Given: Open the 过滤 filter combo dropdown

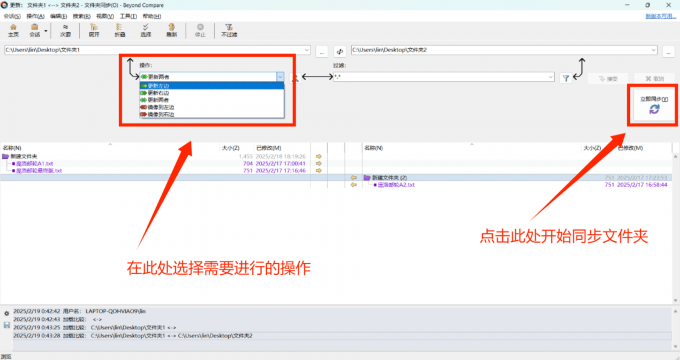Looking at the screenshot, I should pos(551,77).
